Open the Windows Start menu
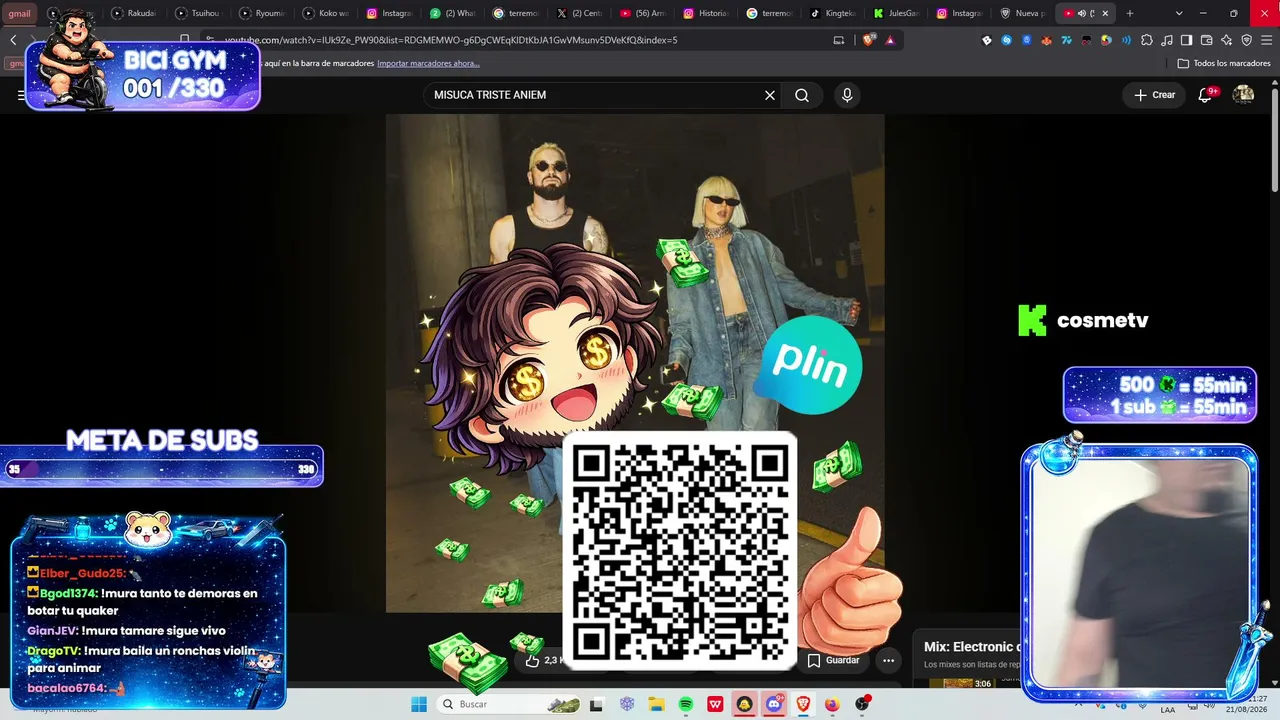This screenshot has width=1280, height=720. coord(419,704)
